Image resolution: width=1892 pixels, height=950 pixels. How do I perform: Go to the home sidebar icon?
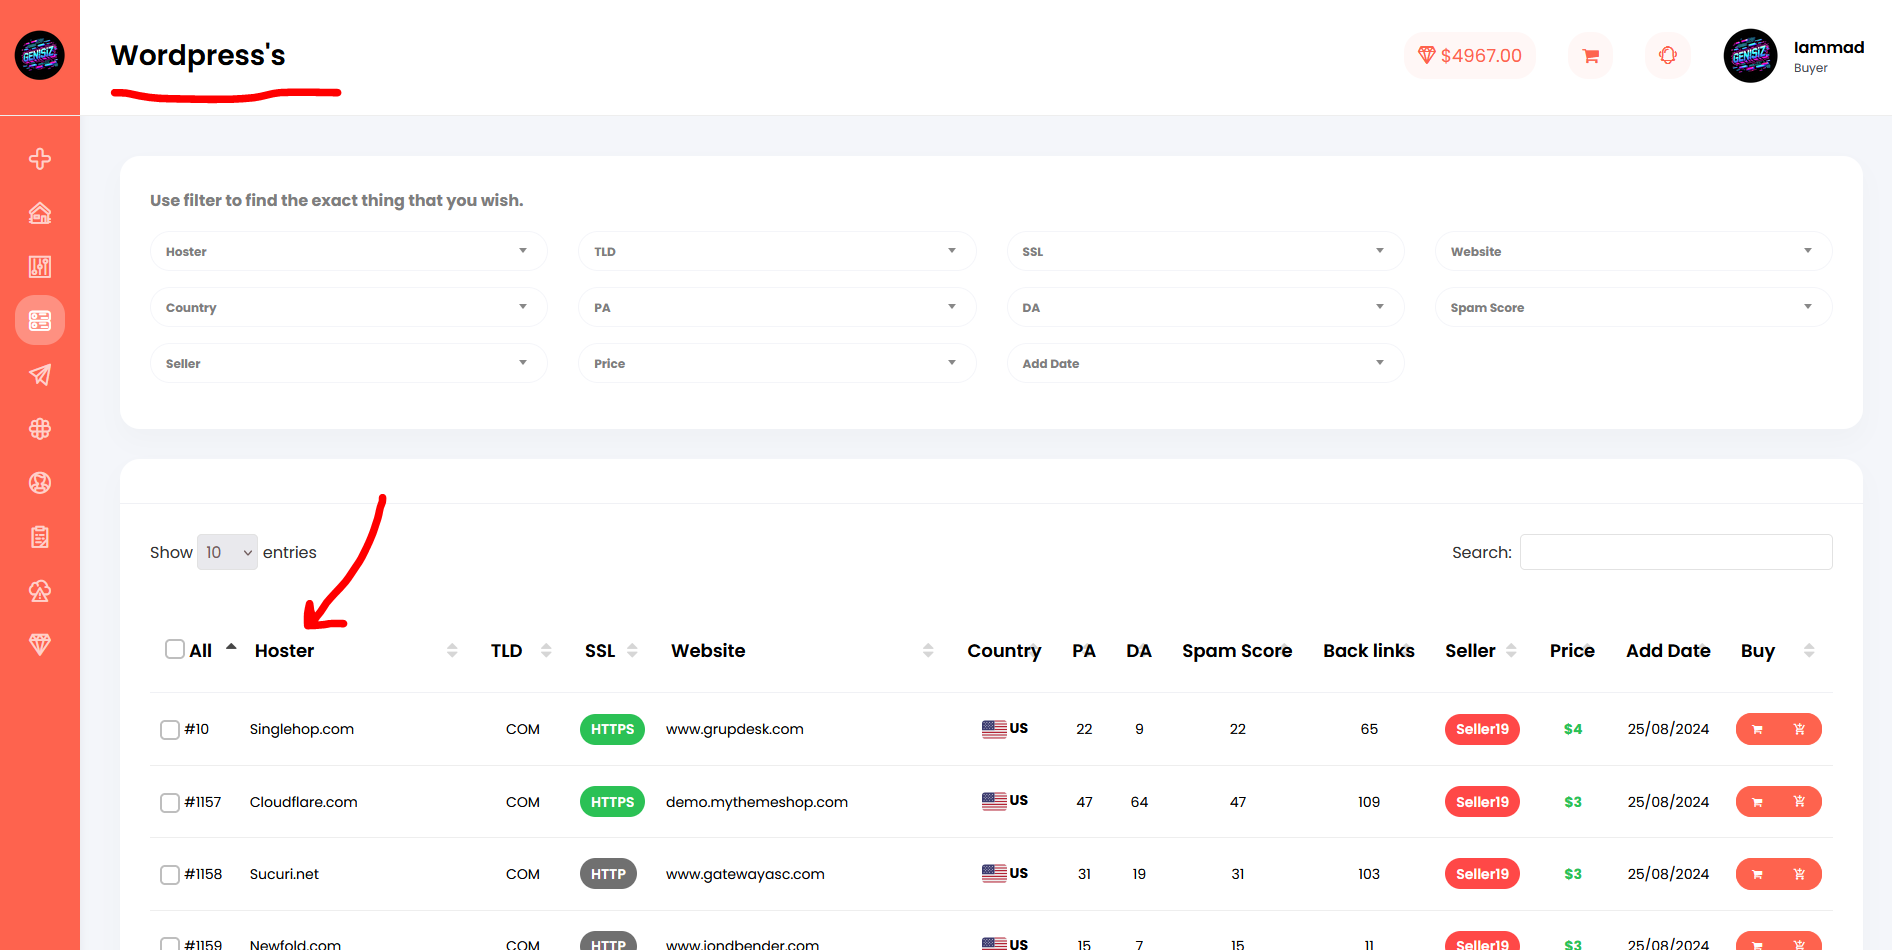click(40, 213)
